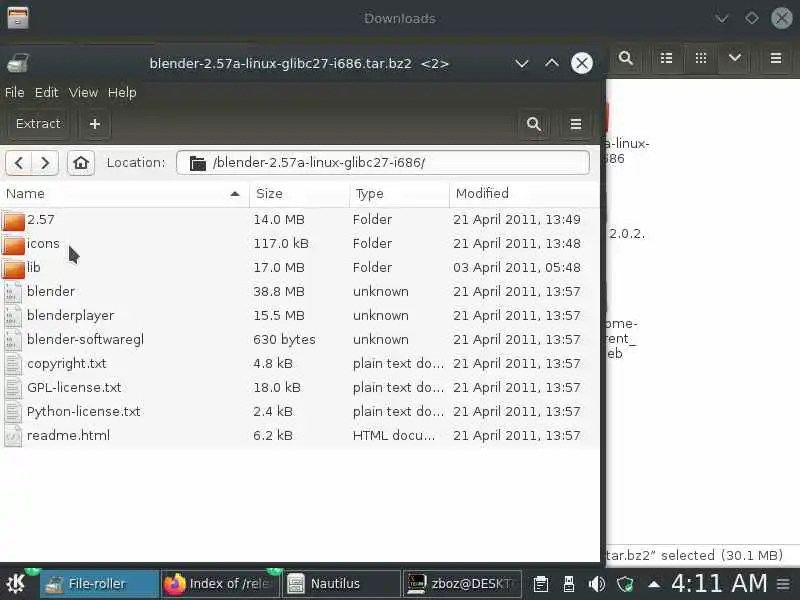This screenshot has width=800, height=600.
Task: Open the security shield tray icon
Action: click(x=625, y=584)
